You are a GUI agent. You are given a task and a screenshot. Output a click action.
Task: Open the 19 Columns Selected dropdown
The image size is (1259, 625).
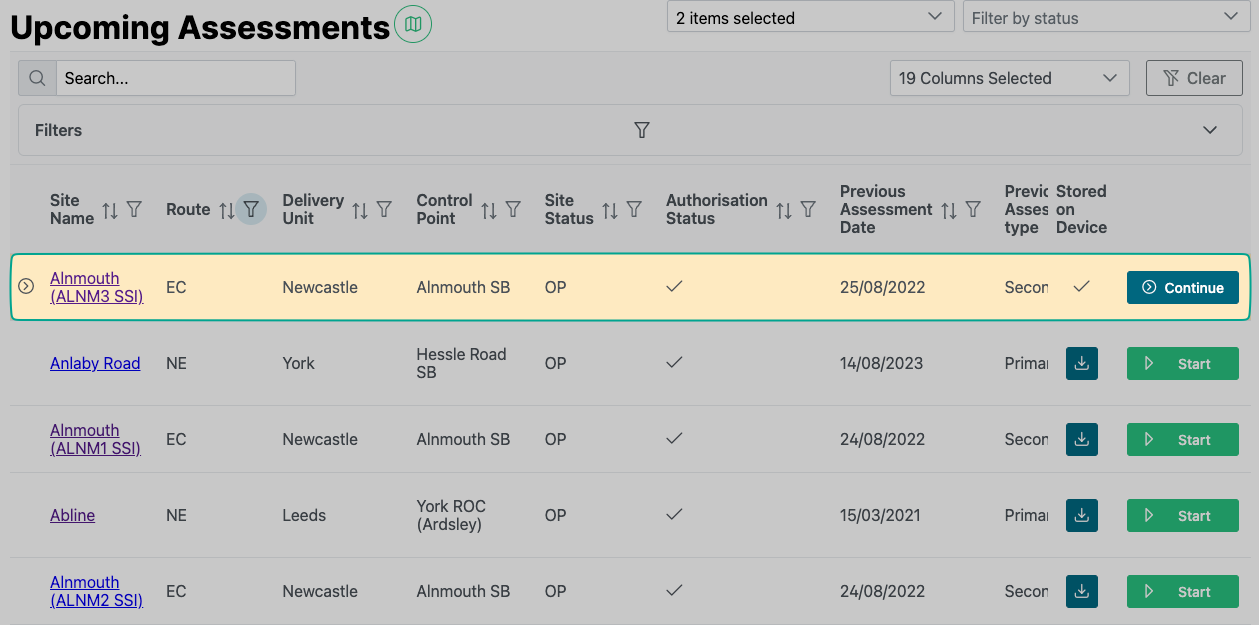[x=1009, y=78]
